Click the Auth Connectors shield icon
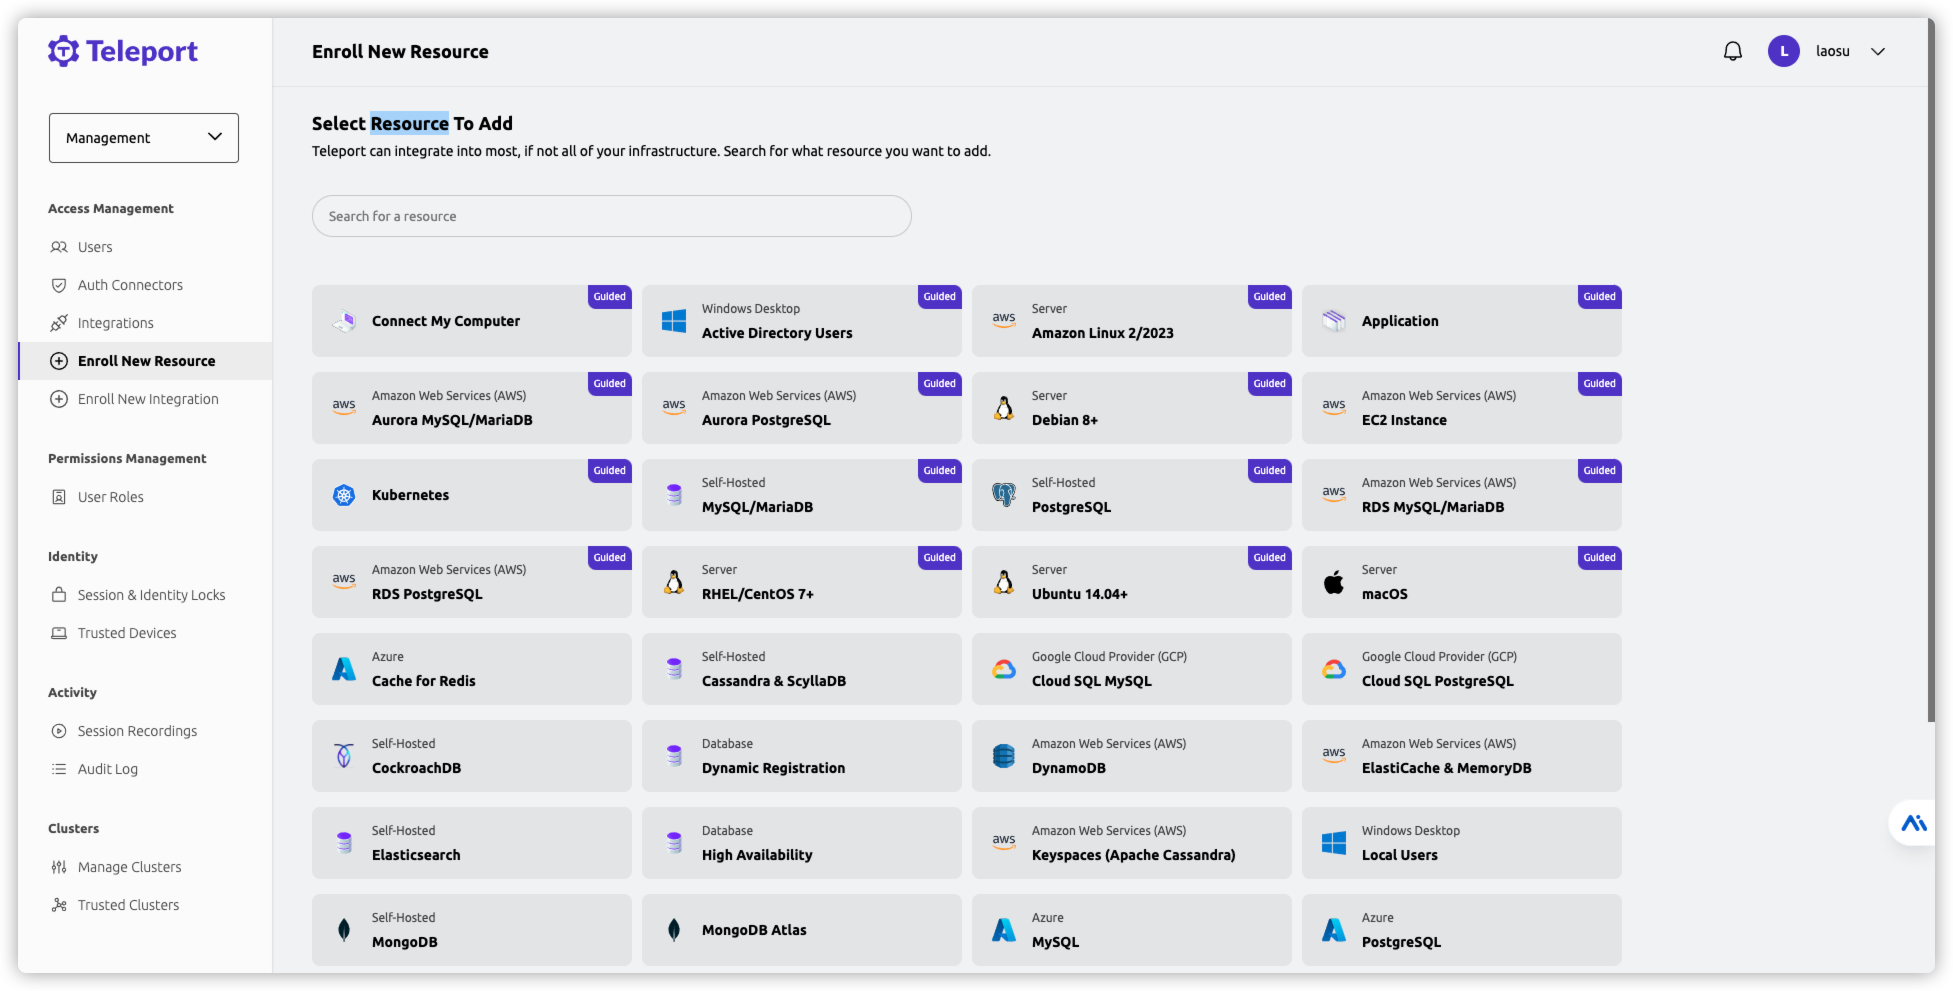The width and height of the screenshot is (1953, 991). pyautogui.click(x=59, y=285)
